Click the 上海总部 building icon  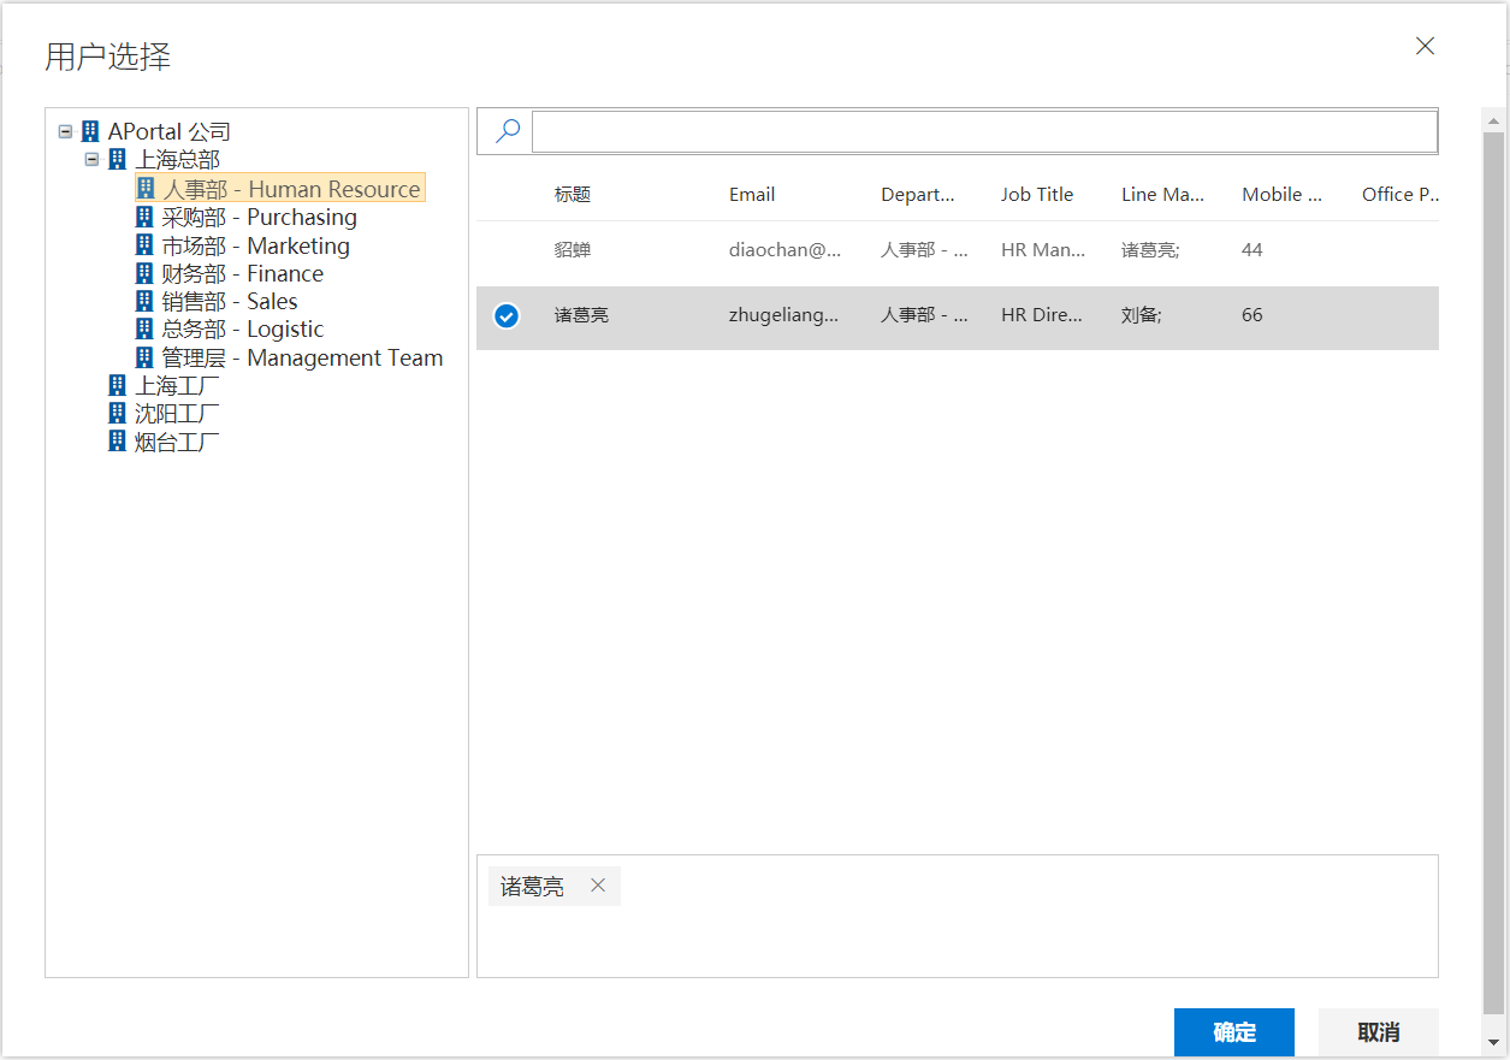pyautogui.click(x=118, y=159)
